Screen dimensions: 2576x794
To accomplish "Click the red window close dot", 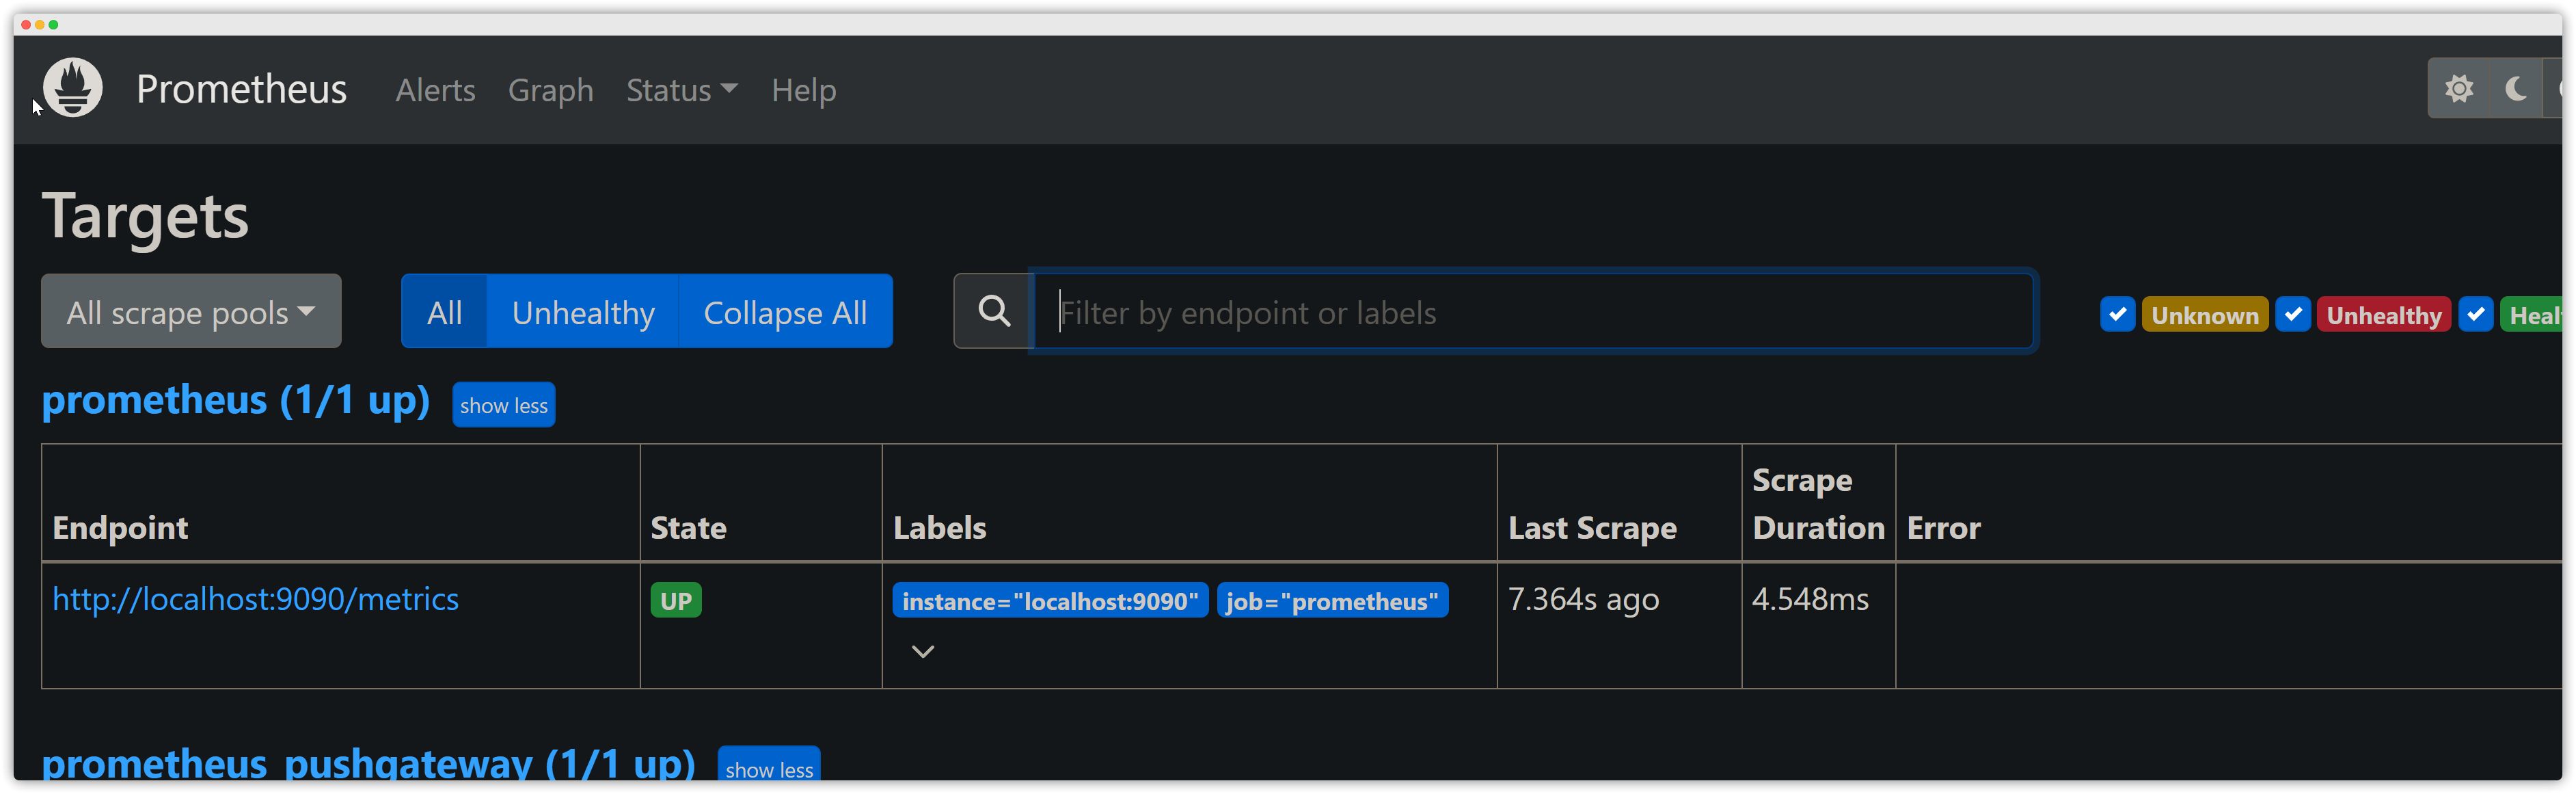I will click(x=26, y=24).
